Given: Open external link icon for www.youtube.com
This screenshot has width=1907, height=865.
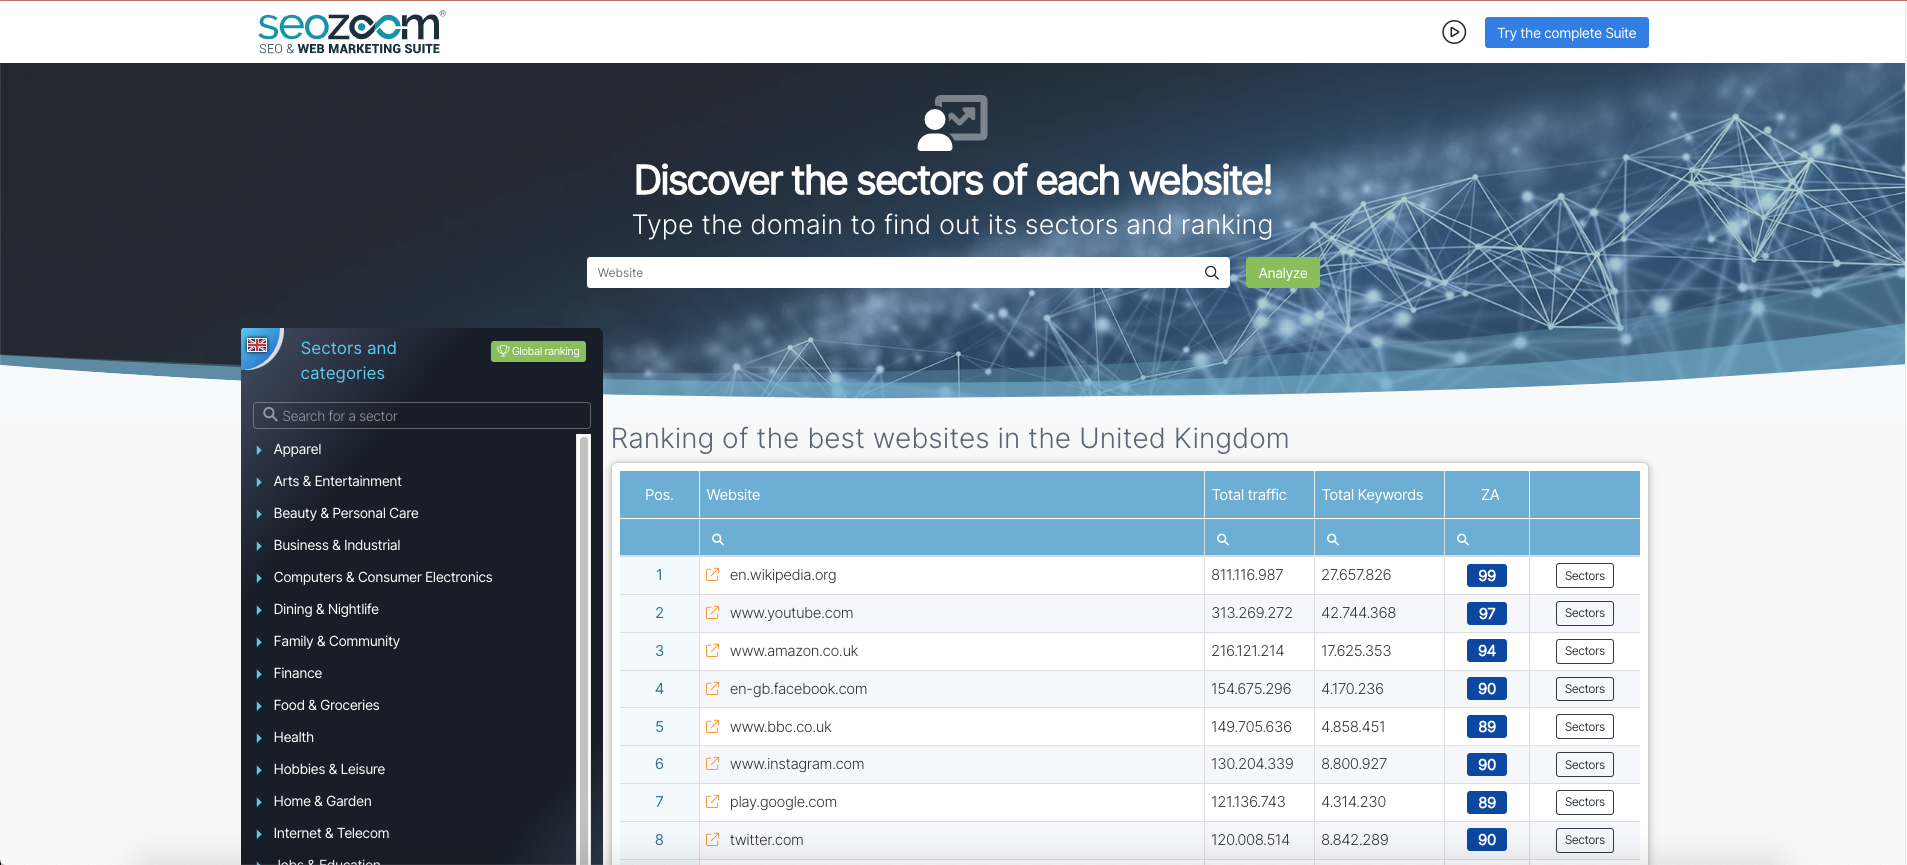Looking at the screenshot, I should [712, 613].
